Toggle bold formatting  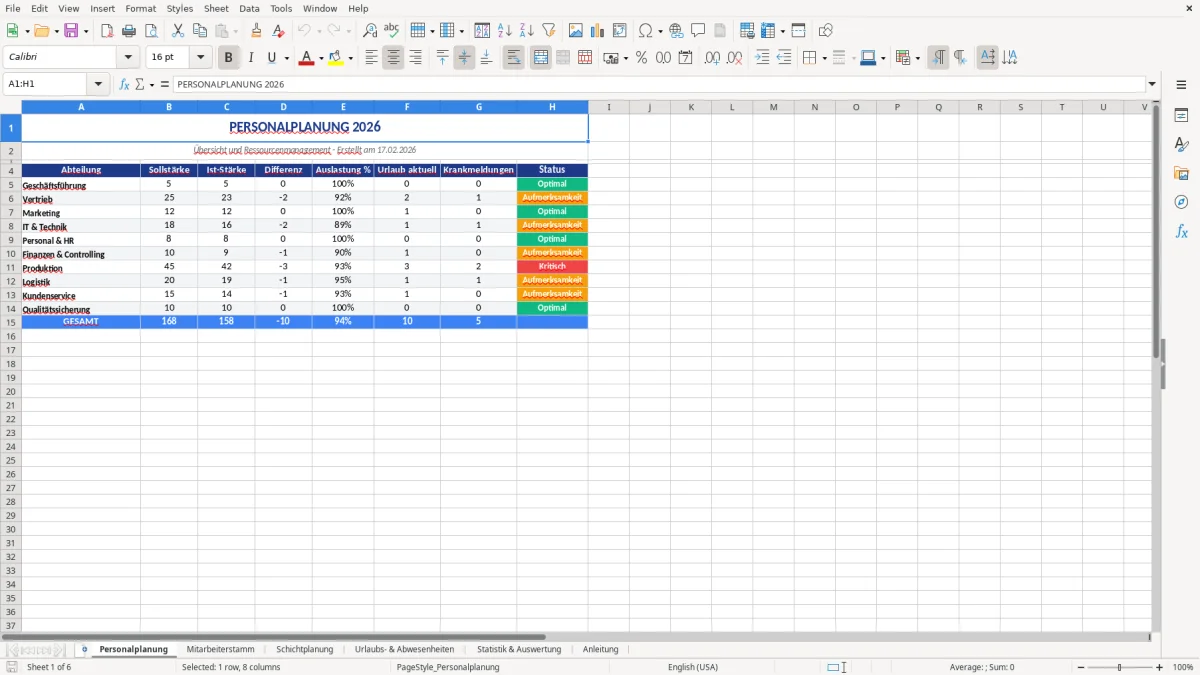(228, 57)
